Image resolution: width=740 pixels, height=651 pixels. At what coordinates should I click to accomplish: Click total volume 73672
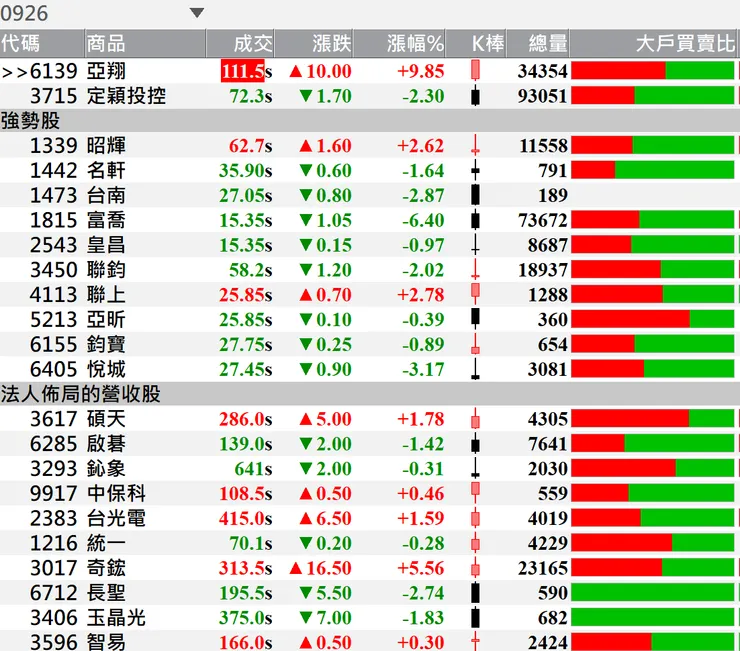(x=543, y=220)
